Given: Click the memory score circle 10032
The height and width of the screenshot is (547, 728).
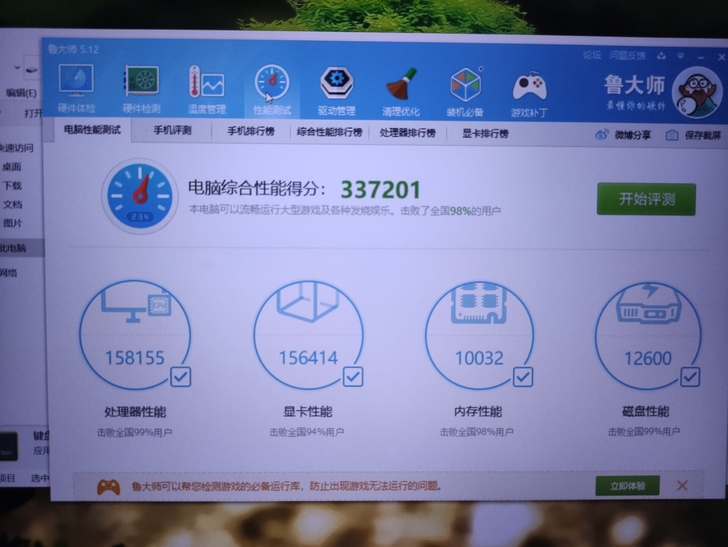Looking at the screenshot, I should tap(479, 334).
